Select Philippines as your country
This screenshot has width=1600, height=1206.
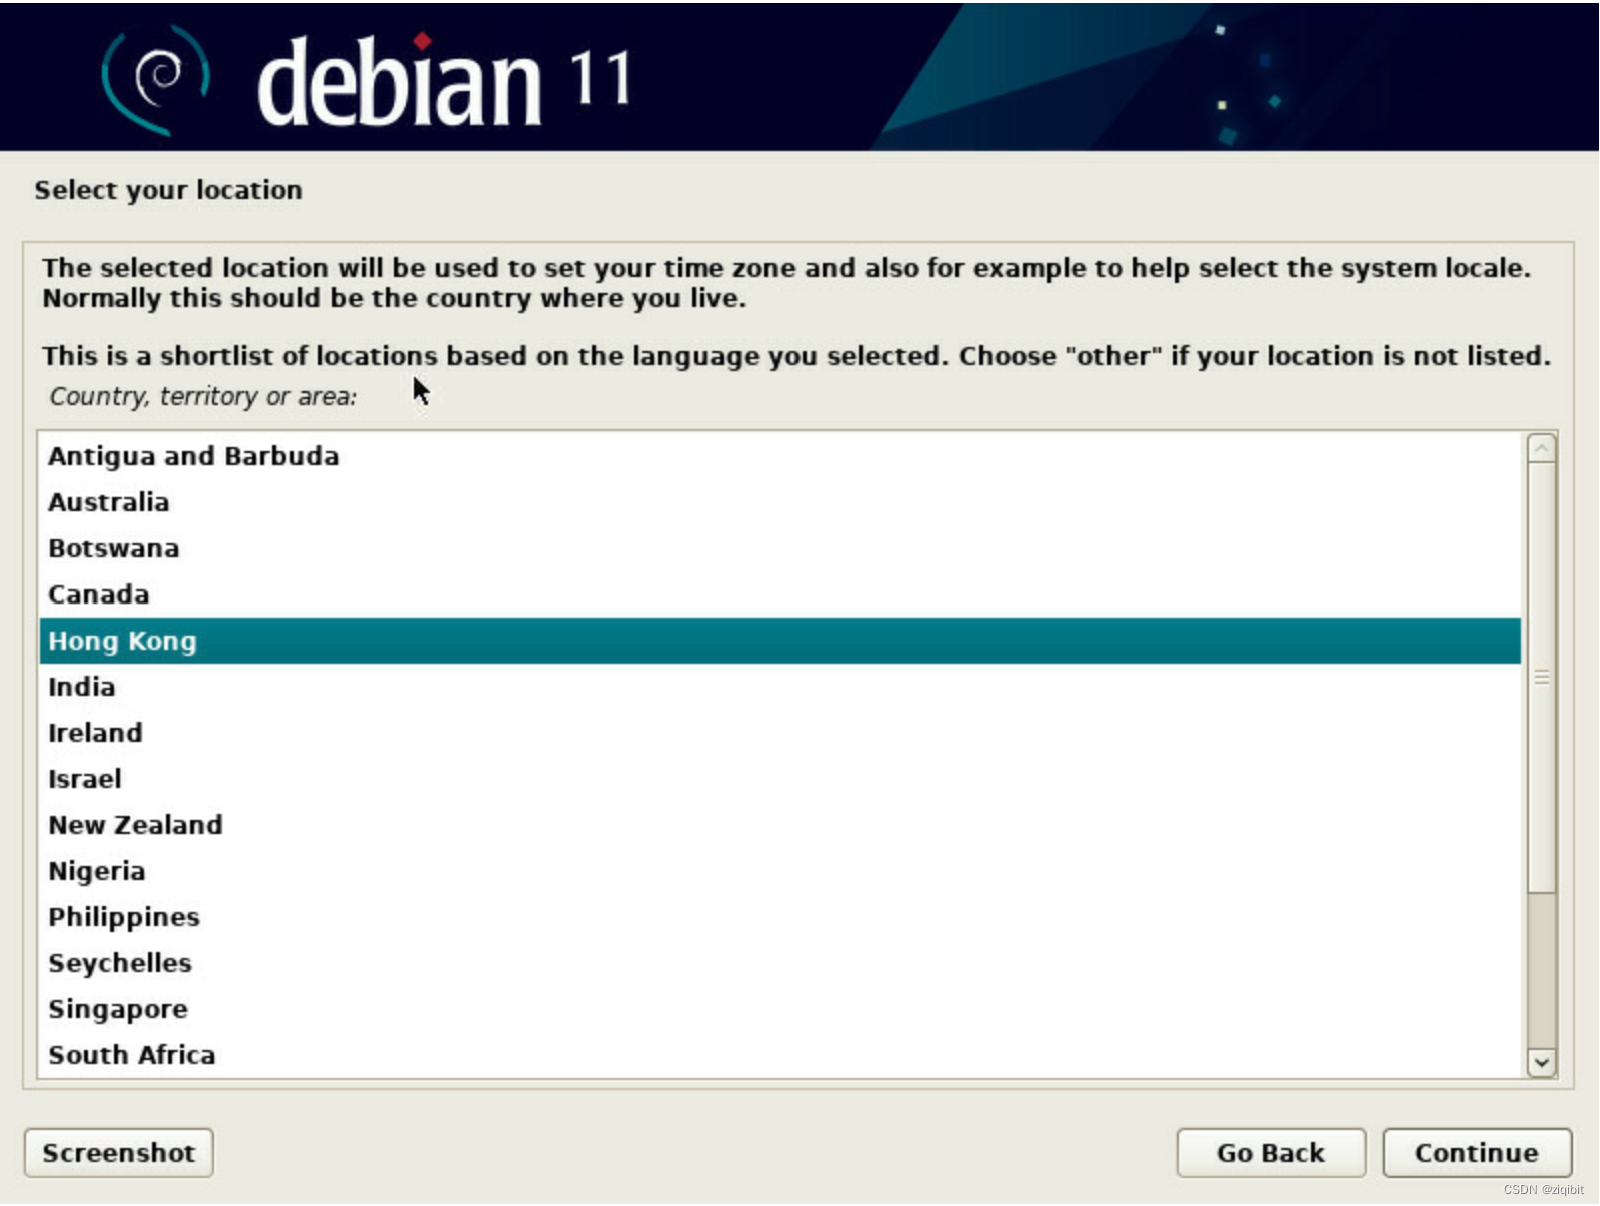coord(780,917)
